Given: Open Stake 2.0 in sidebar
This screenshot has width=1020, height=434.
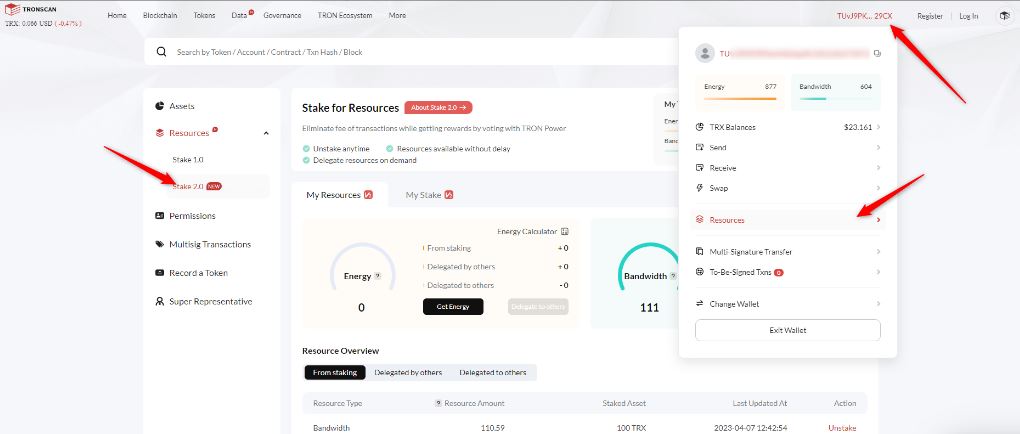Looking at the screenshot, I should pyautogui.click(x=188, y=186).
